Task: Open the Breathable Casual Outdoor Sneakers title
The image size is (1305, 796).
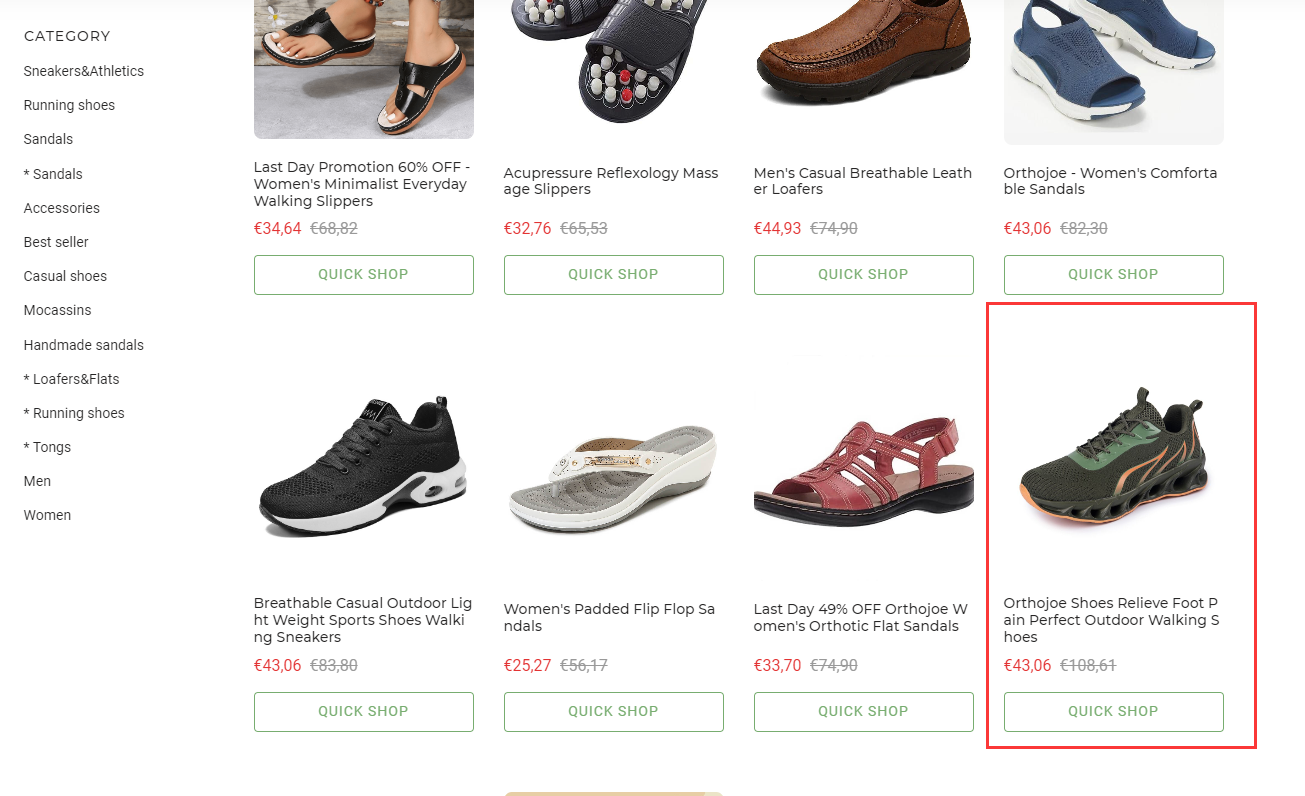Action: 362,620
